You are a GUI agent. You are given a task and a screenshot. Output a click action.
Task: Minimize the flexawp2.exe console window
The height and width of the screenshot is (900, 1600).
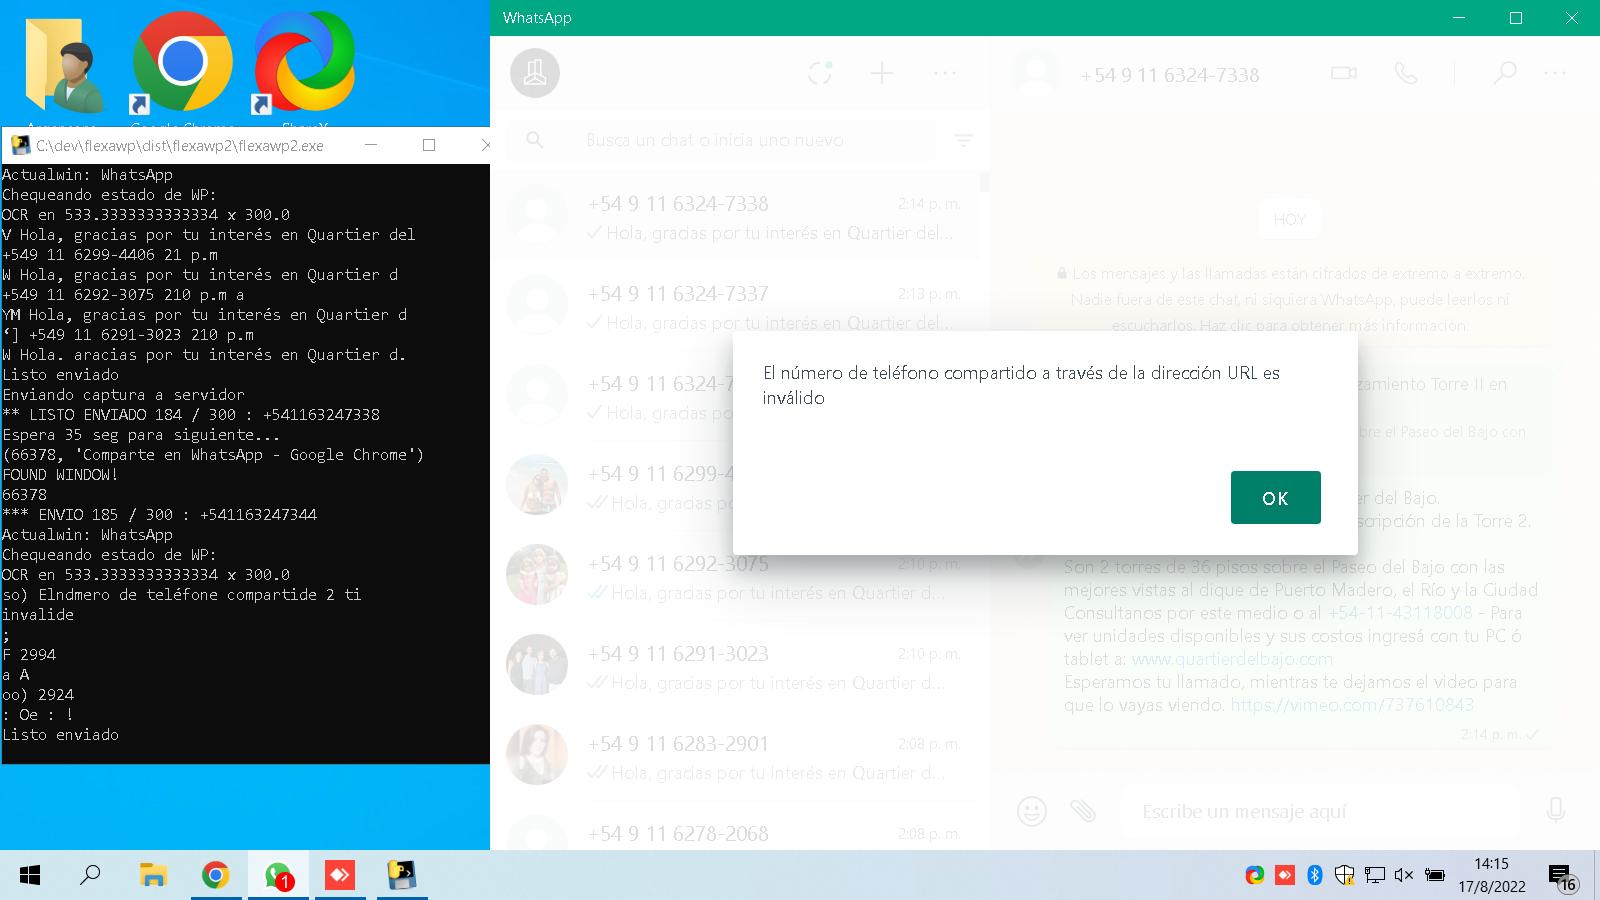(x=371, y=145)
